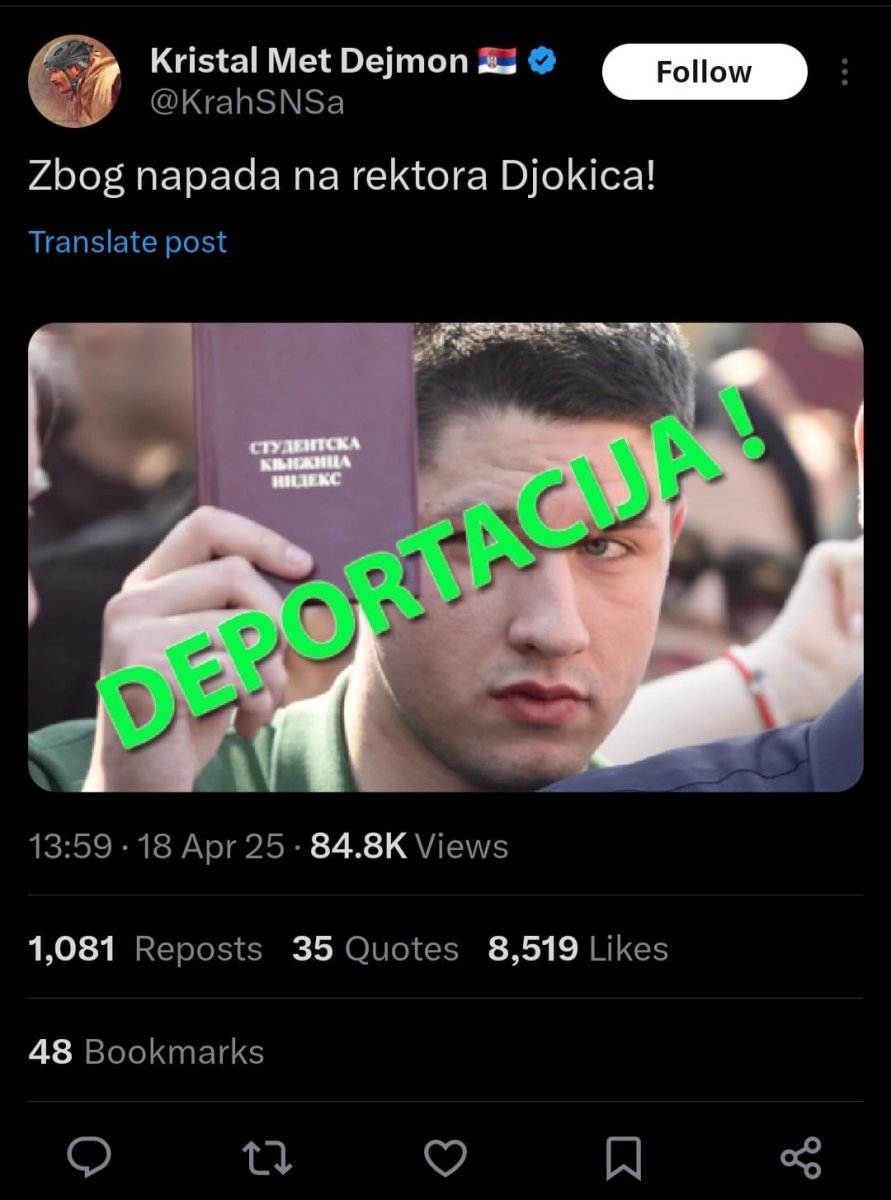View the 1,081 Reposts list
The height and width of the screenshot is (1200, 891).
(146, 949)
